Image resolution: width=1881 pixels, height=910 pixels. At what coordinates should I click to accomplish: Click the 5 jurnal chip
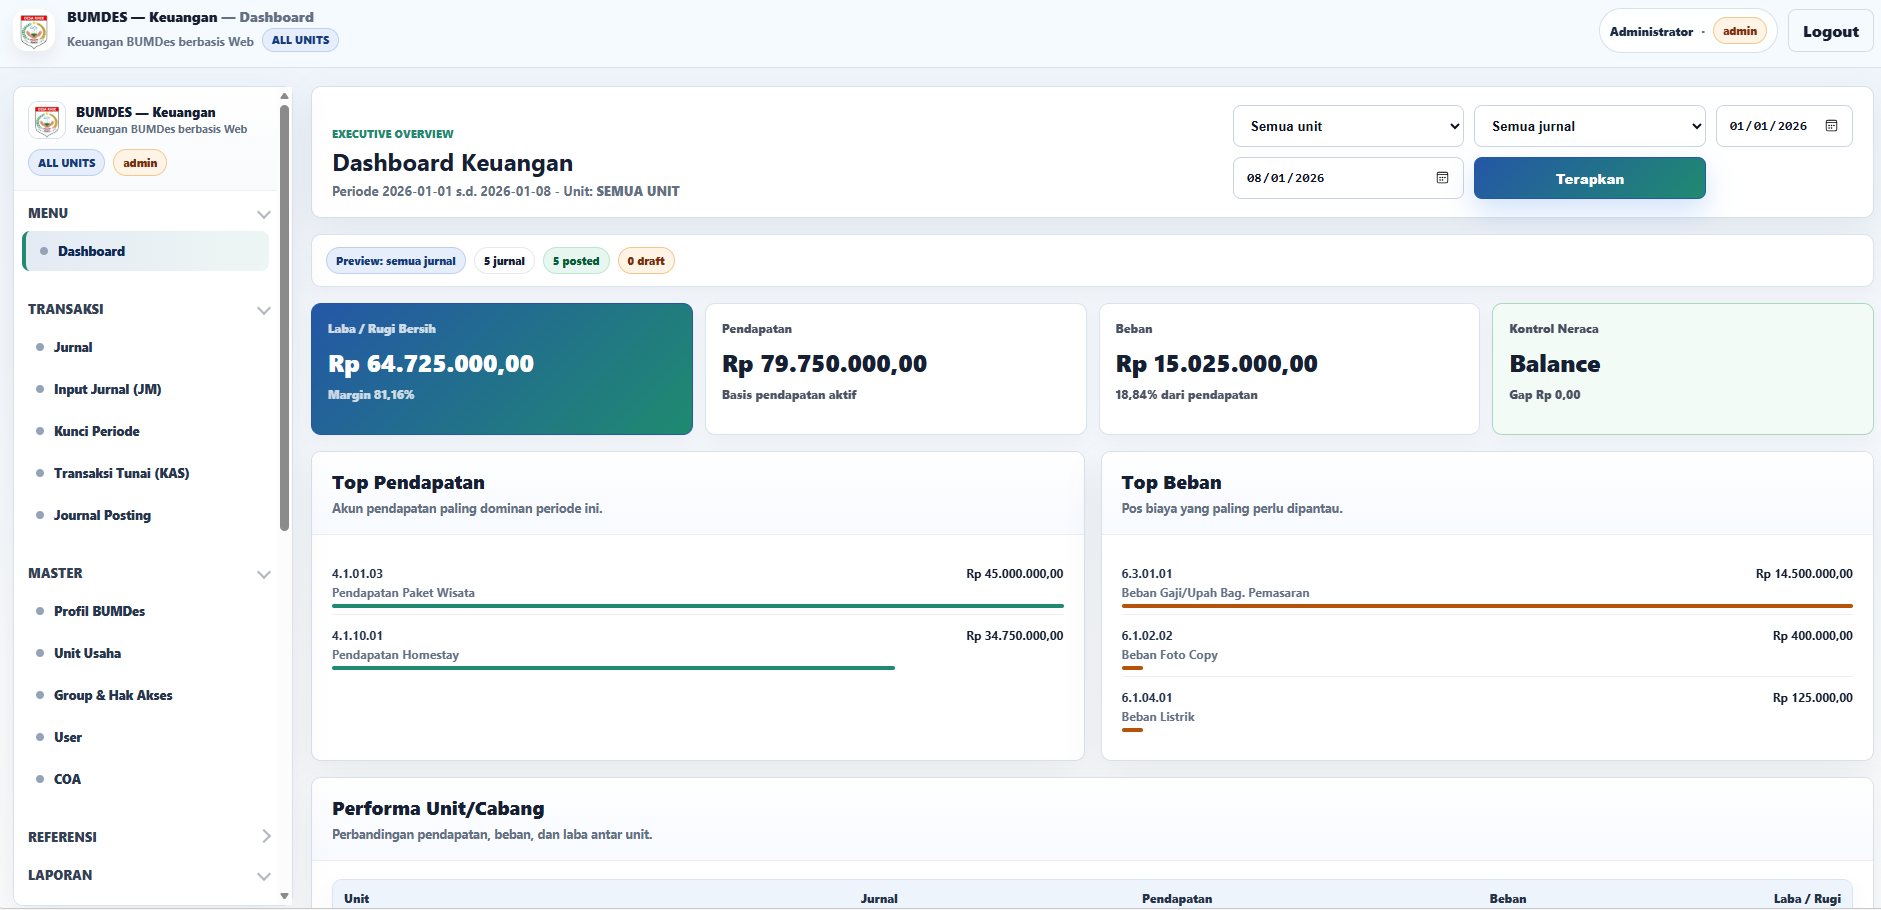click(504, 261)
